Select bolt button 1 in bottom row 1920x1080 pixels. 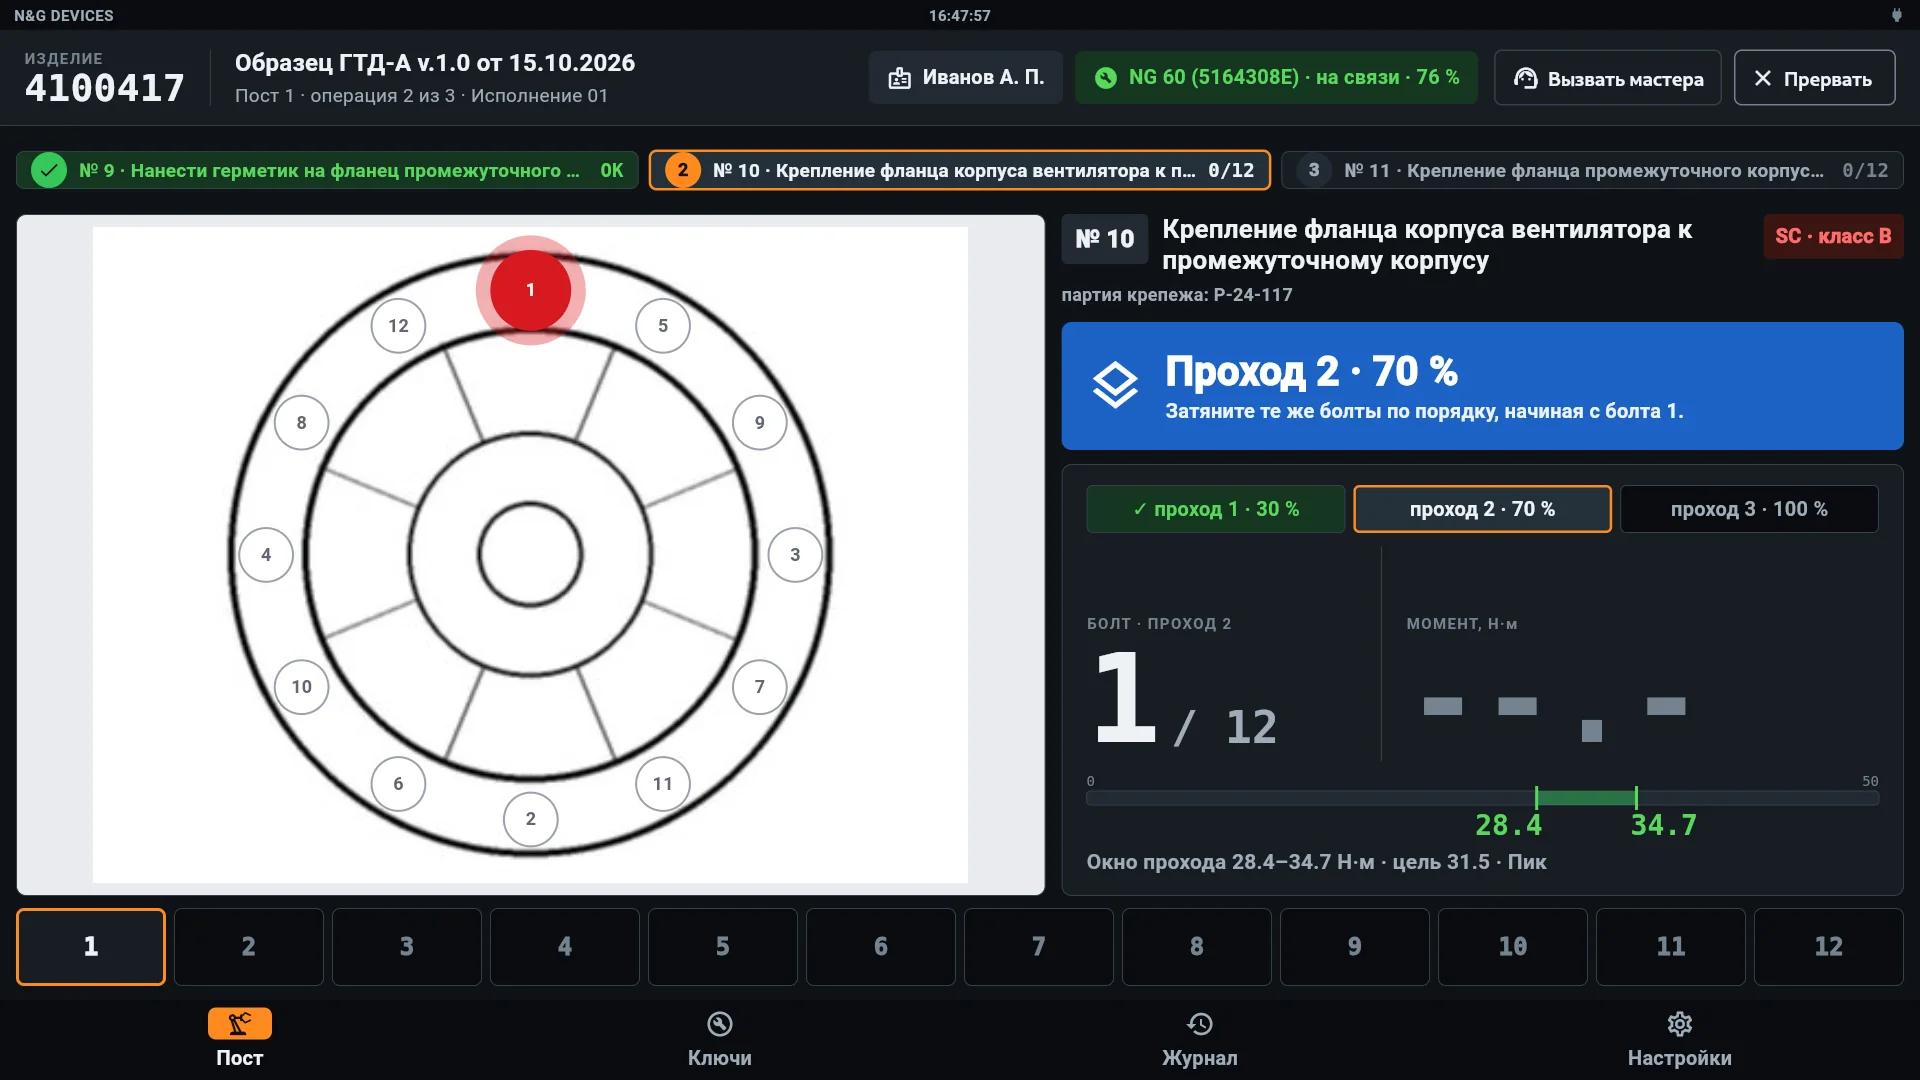[91, 947]
